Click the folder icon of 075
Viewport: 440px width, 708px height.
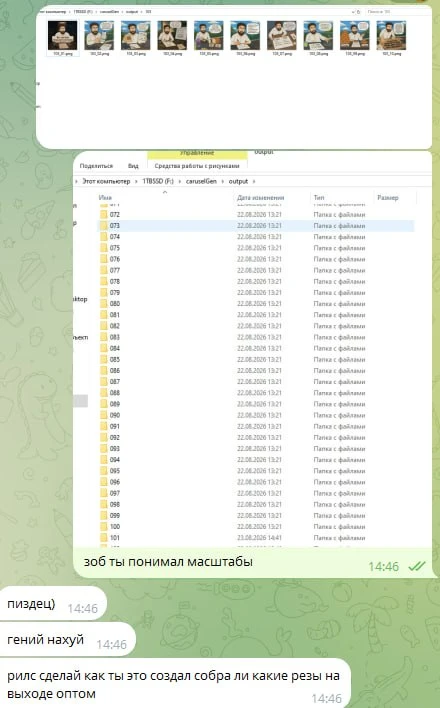click(103, 247)
